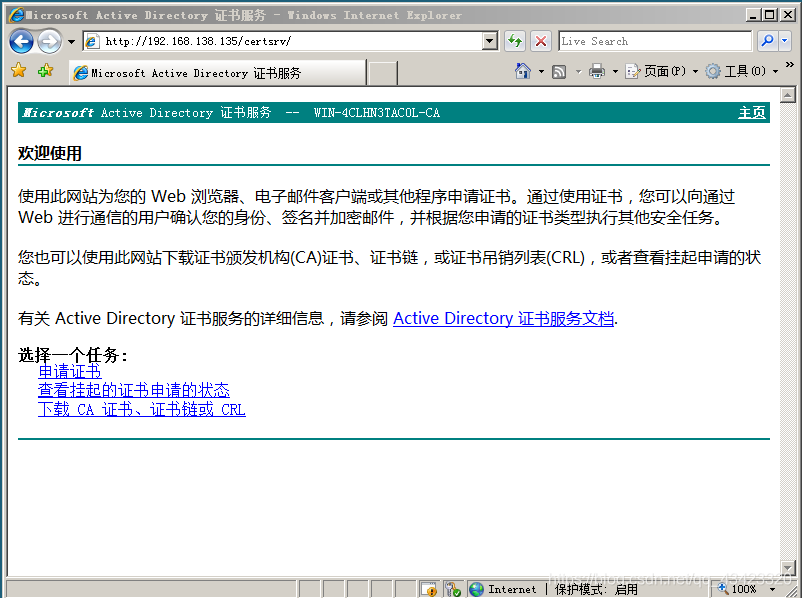This screenshot has height=598, width=802.
Task: Expand the address bar history dropdown
Action: [x=490, y=41]
